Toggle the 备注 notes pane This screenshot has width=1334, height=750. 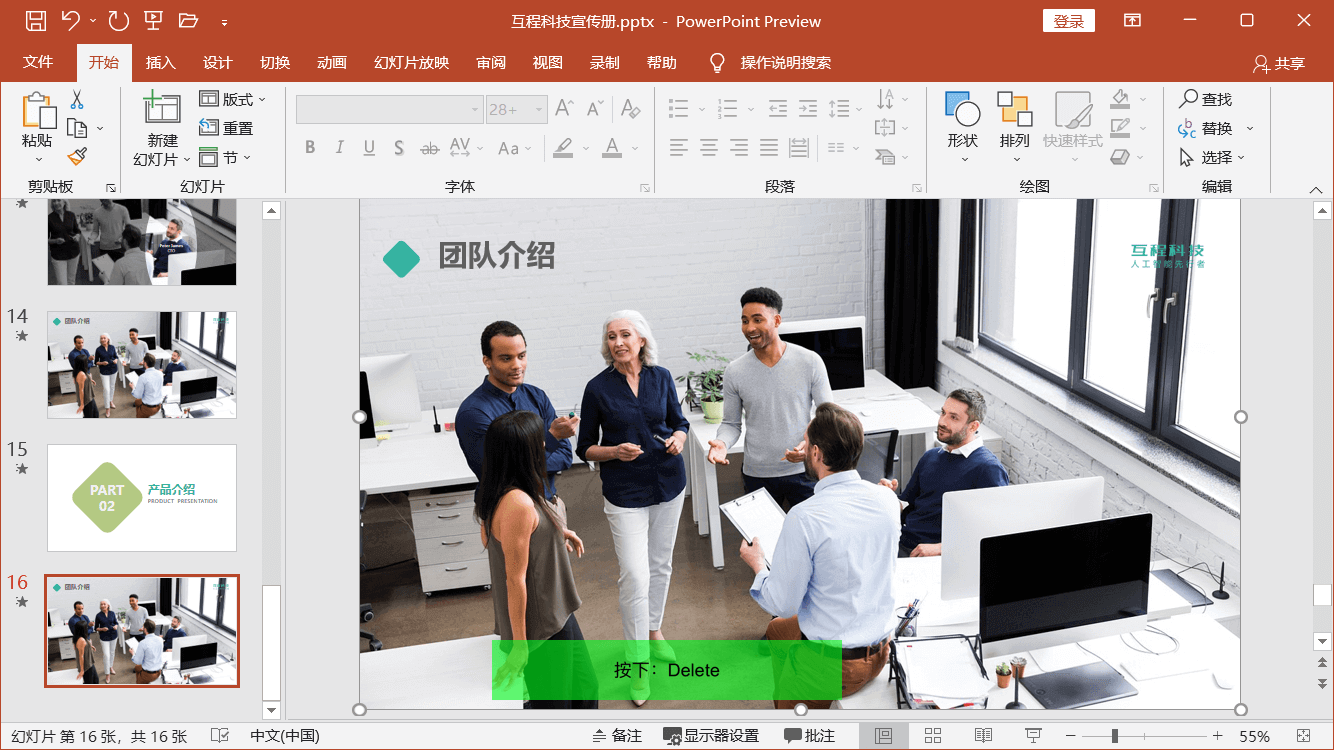point(617,736)
